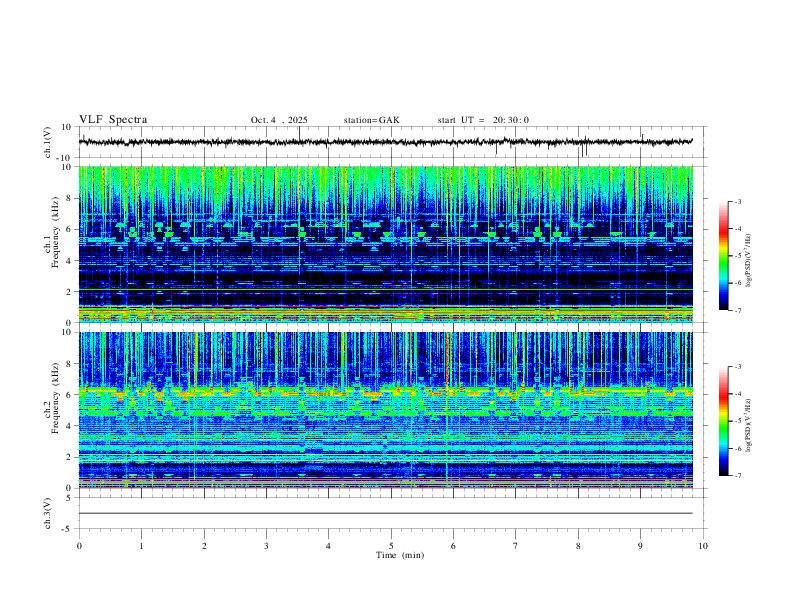Image resolution: width=792 pixels, height=612 pixels.
Task: Click the "start UT = 20:30:0" text
Action: pos(483,120)
